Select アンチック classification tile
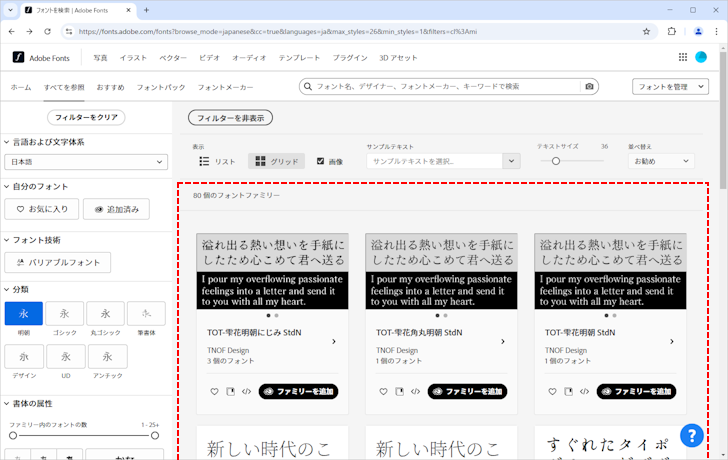The height and width of the screenshot is (460, 728). [x=108, y=356]
